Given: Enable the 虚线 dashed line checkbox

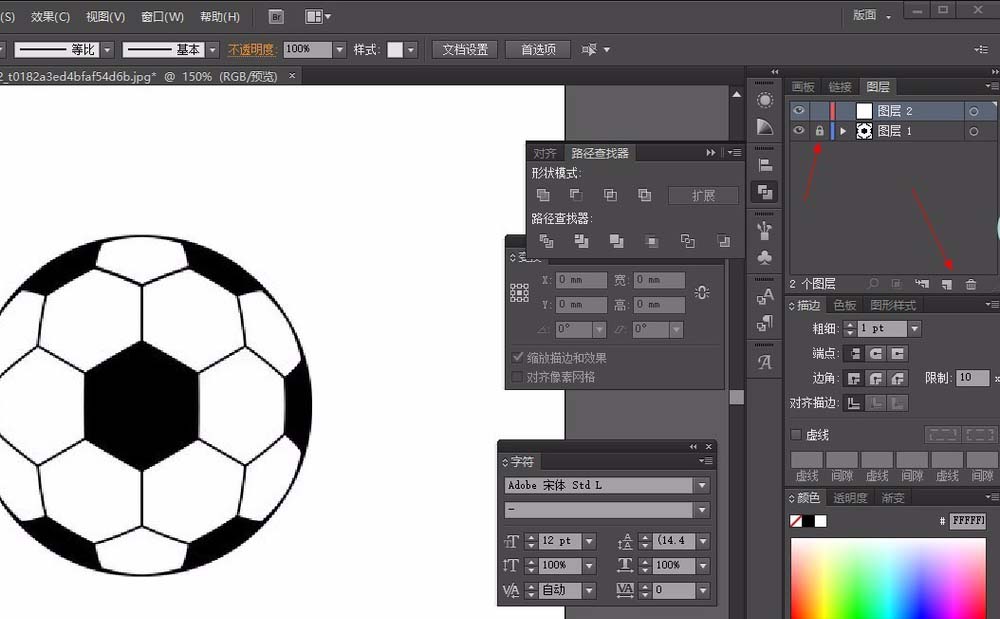Looking at the screenshot, I should click(796, 435).
